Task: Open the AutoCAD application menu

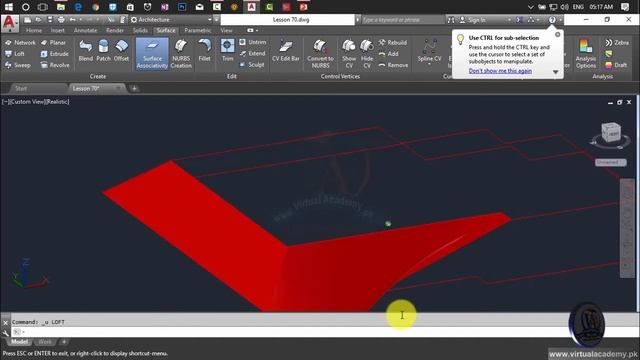Action: tap(9, 24)
